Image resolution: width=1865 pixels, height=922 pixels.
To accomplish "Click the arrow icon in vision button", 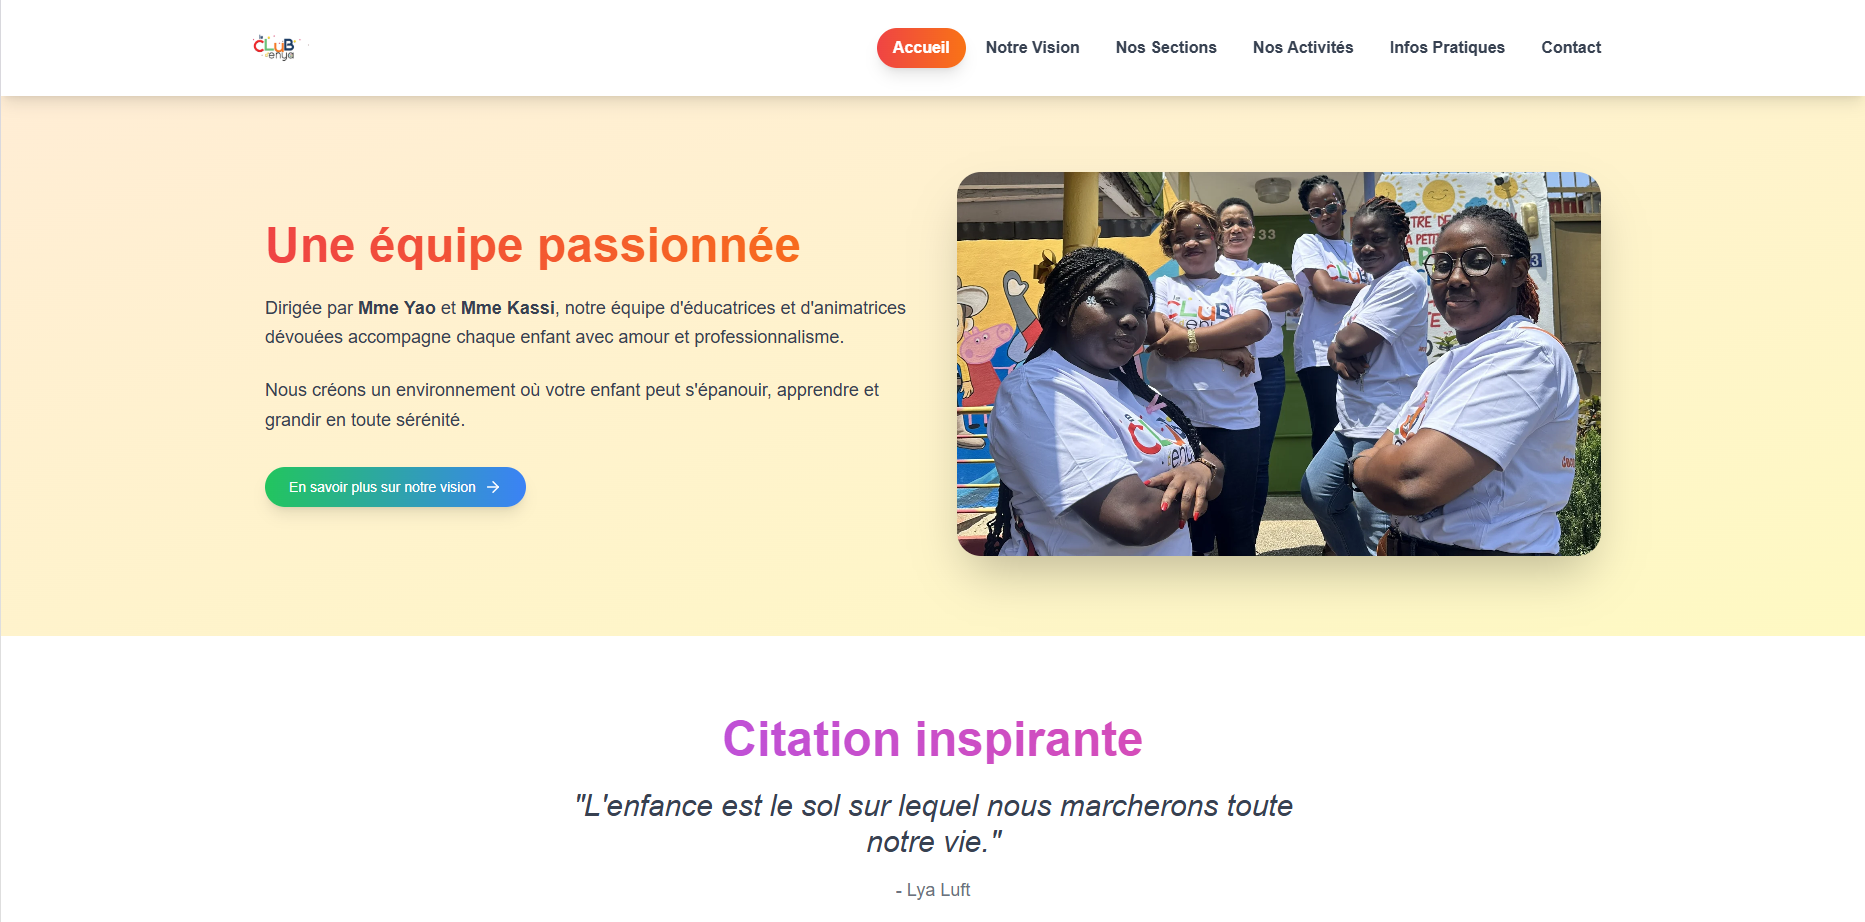I will pyautogui.click(x=493, y=487).
